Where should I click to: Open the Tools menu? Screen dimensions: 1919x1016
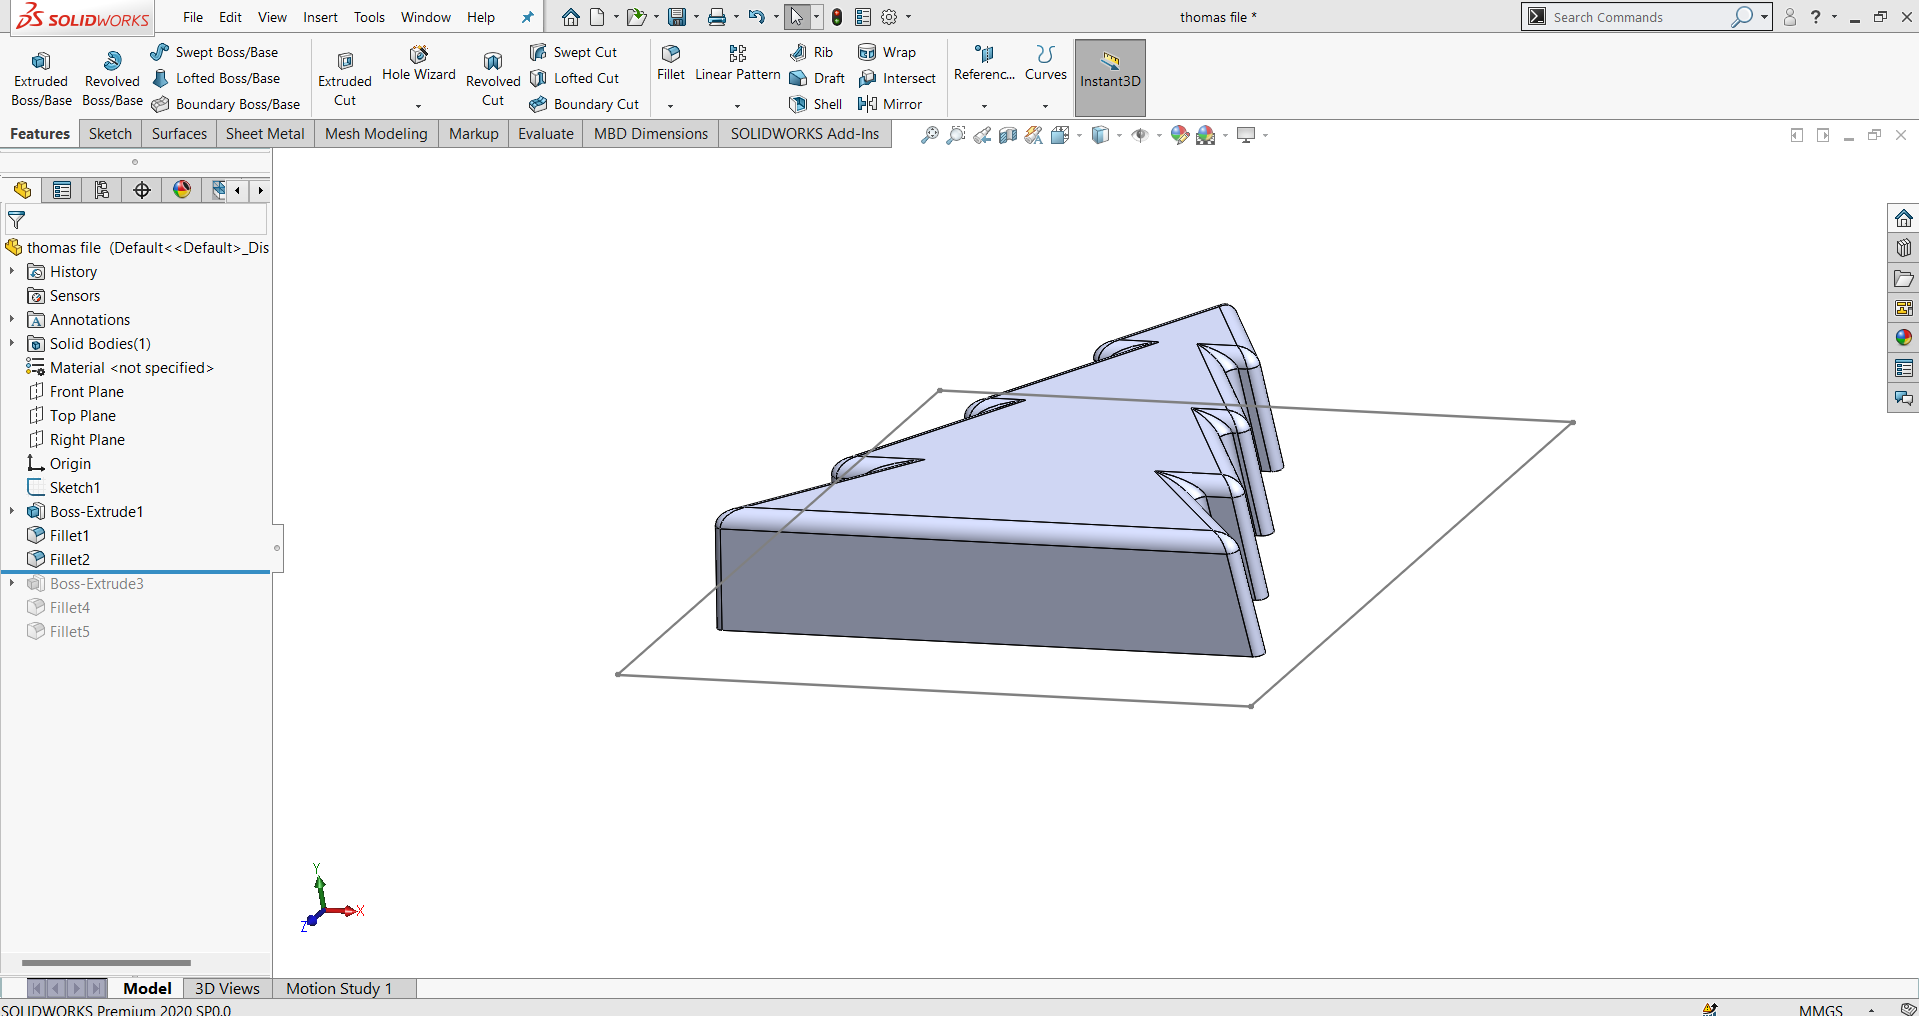[x=369, y=17]
